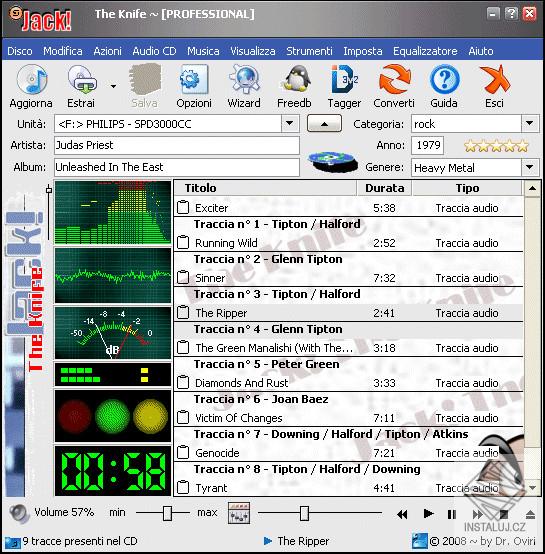Click the play button in playback controls
The height and width of the screenshot is (554, 545).
[428, 513]
